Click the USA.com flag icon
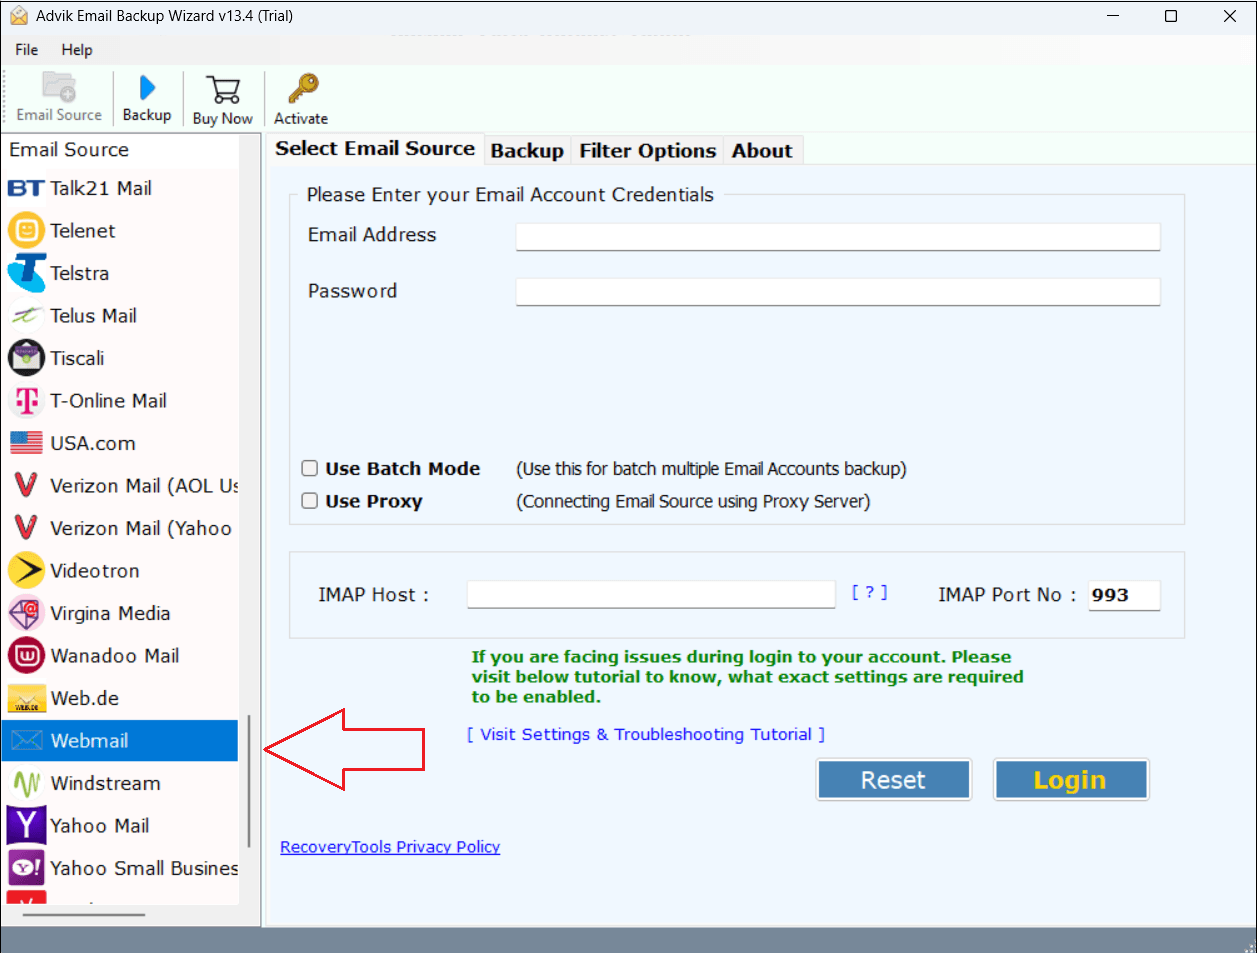The height and width of the screenshot is (953, 1257). [26, 443]
